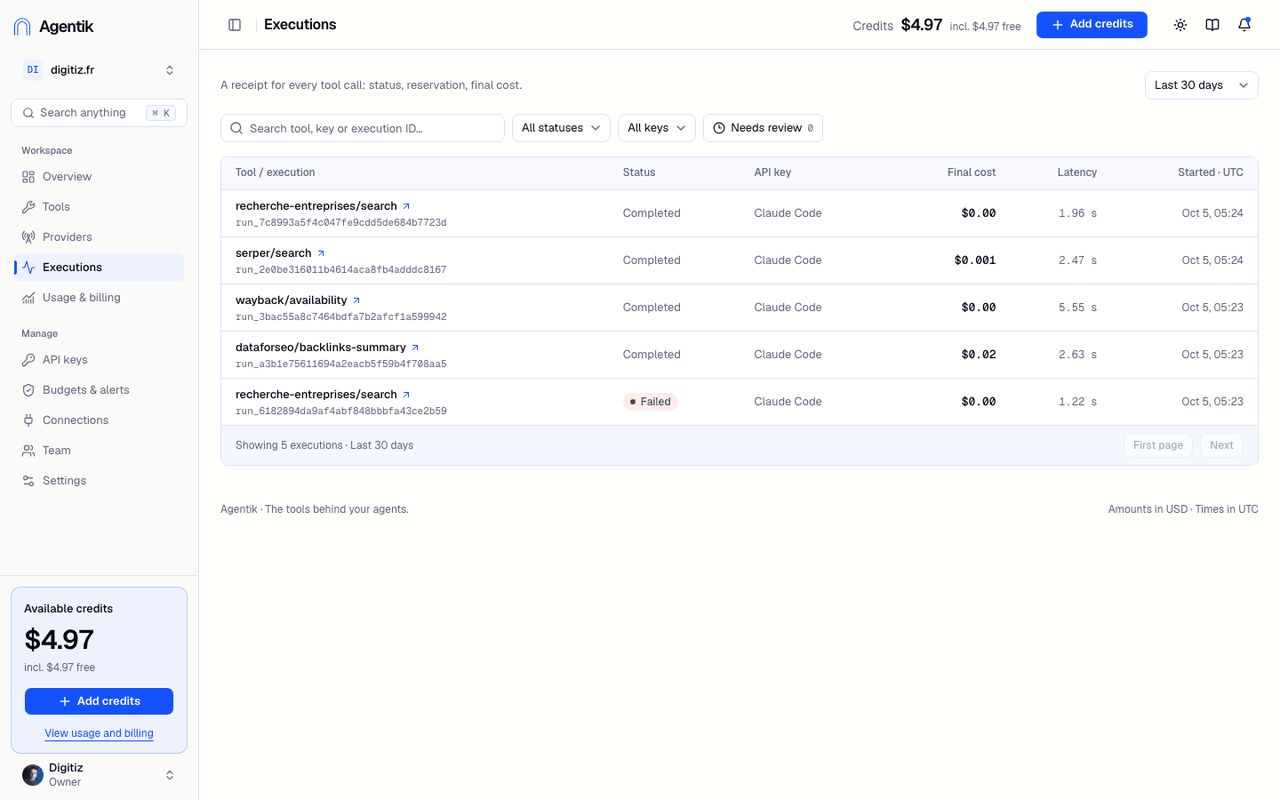
Task: Open notifications bell icon
Action: tap(1244, 25)
